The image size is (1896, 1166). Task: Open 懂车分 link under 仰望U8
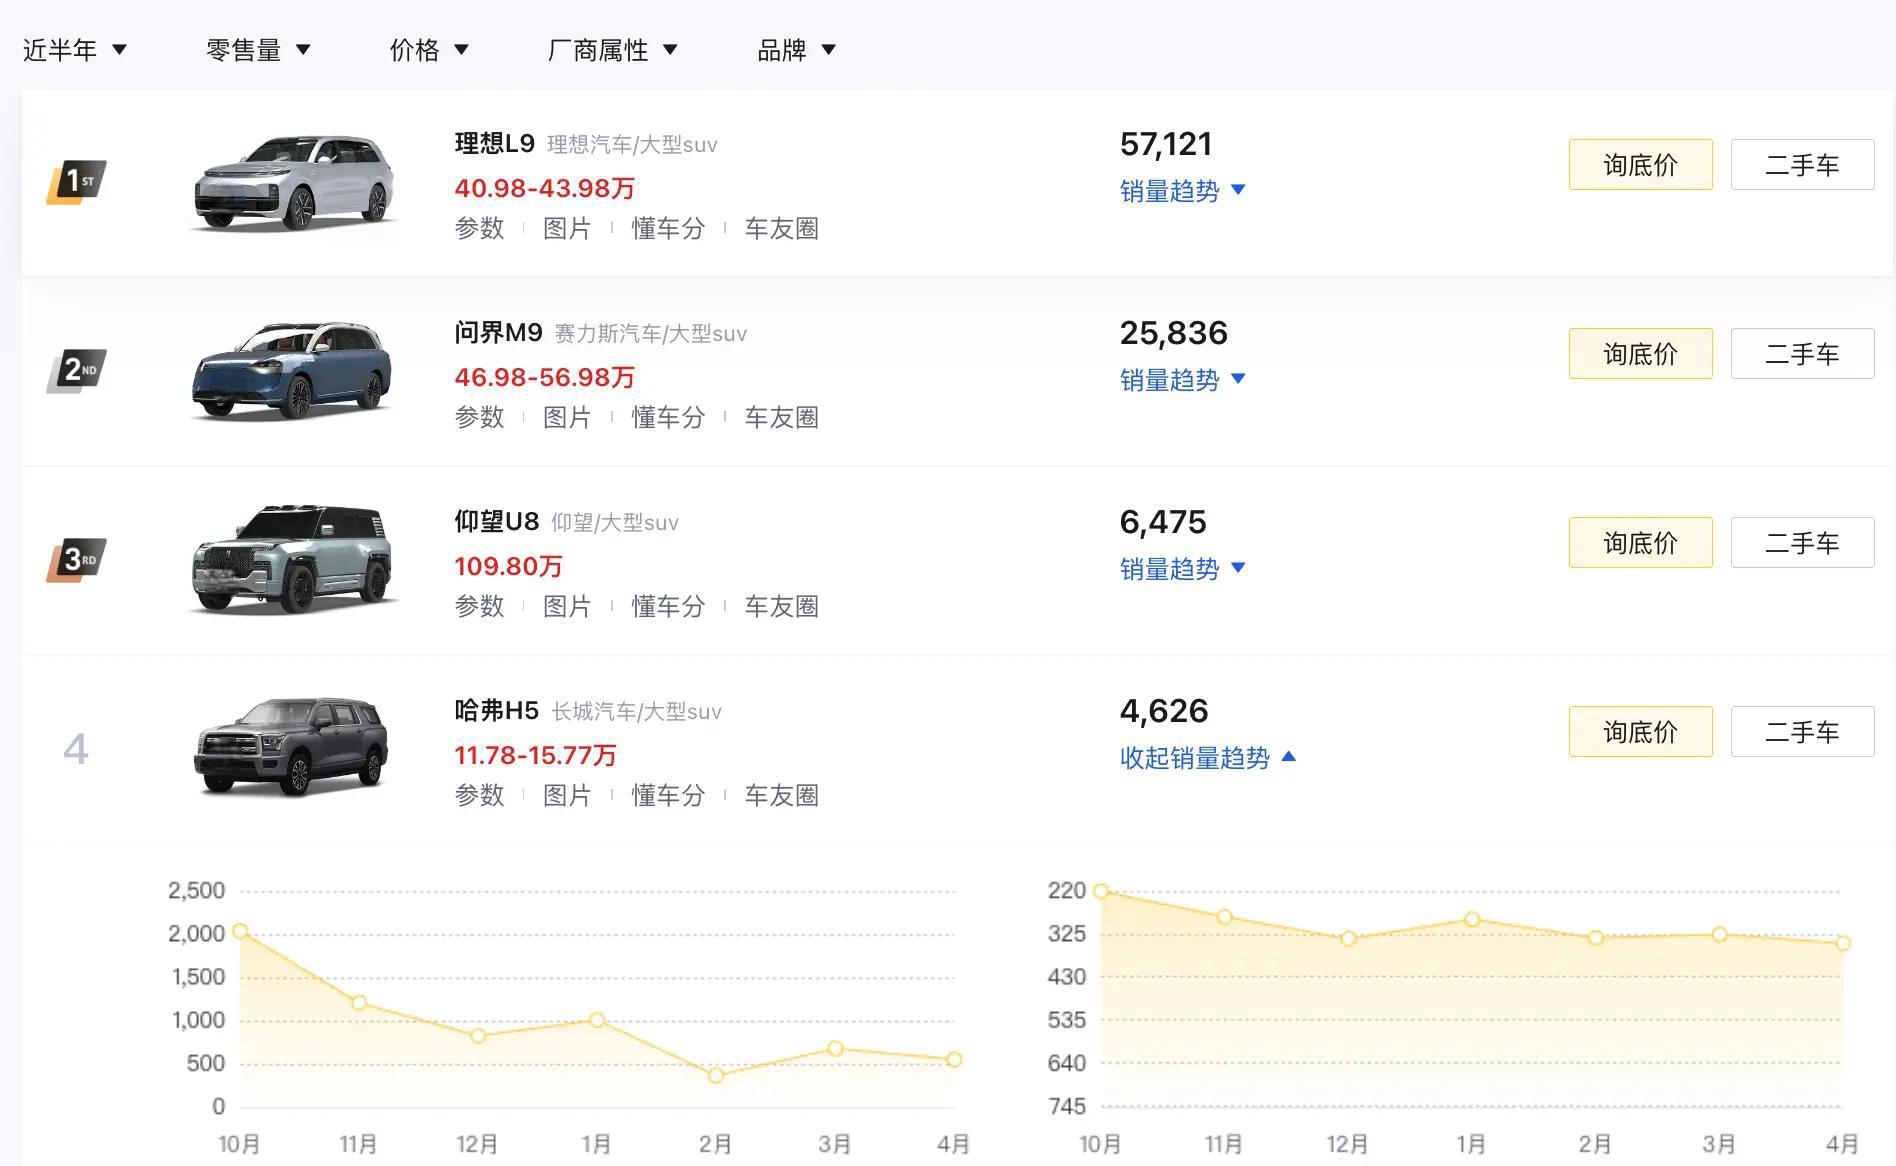pos(668,607)
